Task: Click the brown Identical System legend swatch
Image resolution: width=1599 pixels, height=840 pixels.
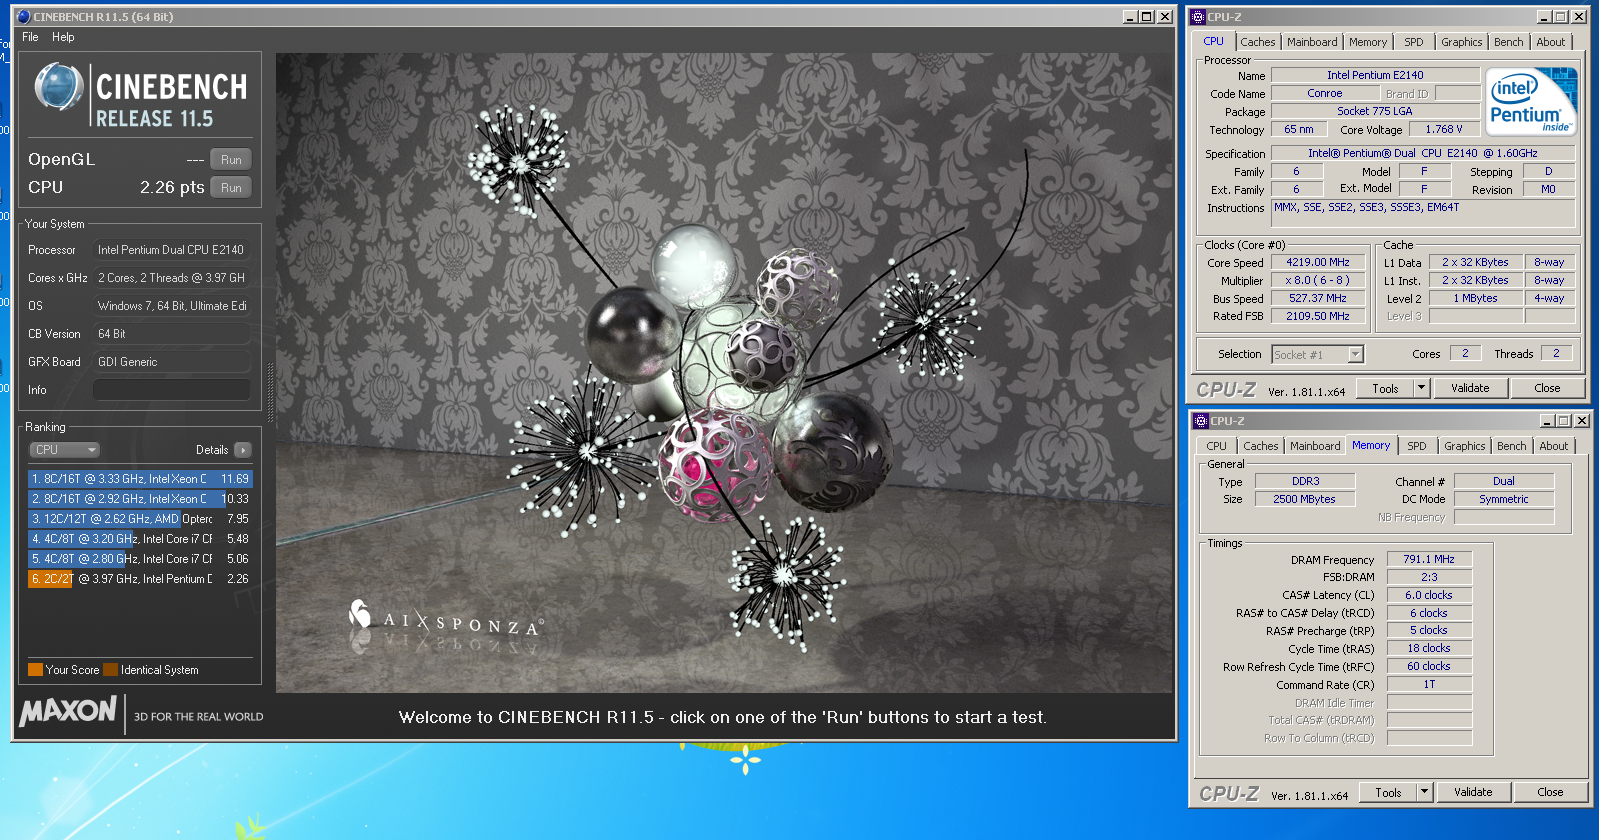Action: click(111, 670)
